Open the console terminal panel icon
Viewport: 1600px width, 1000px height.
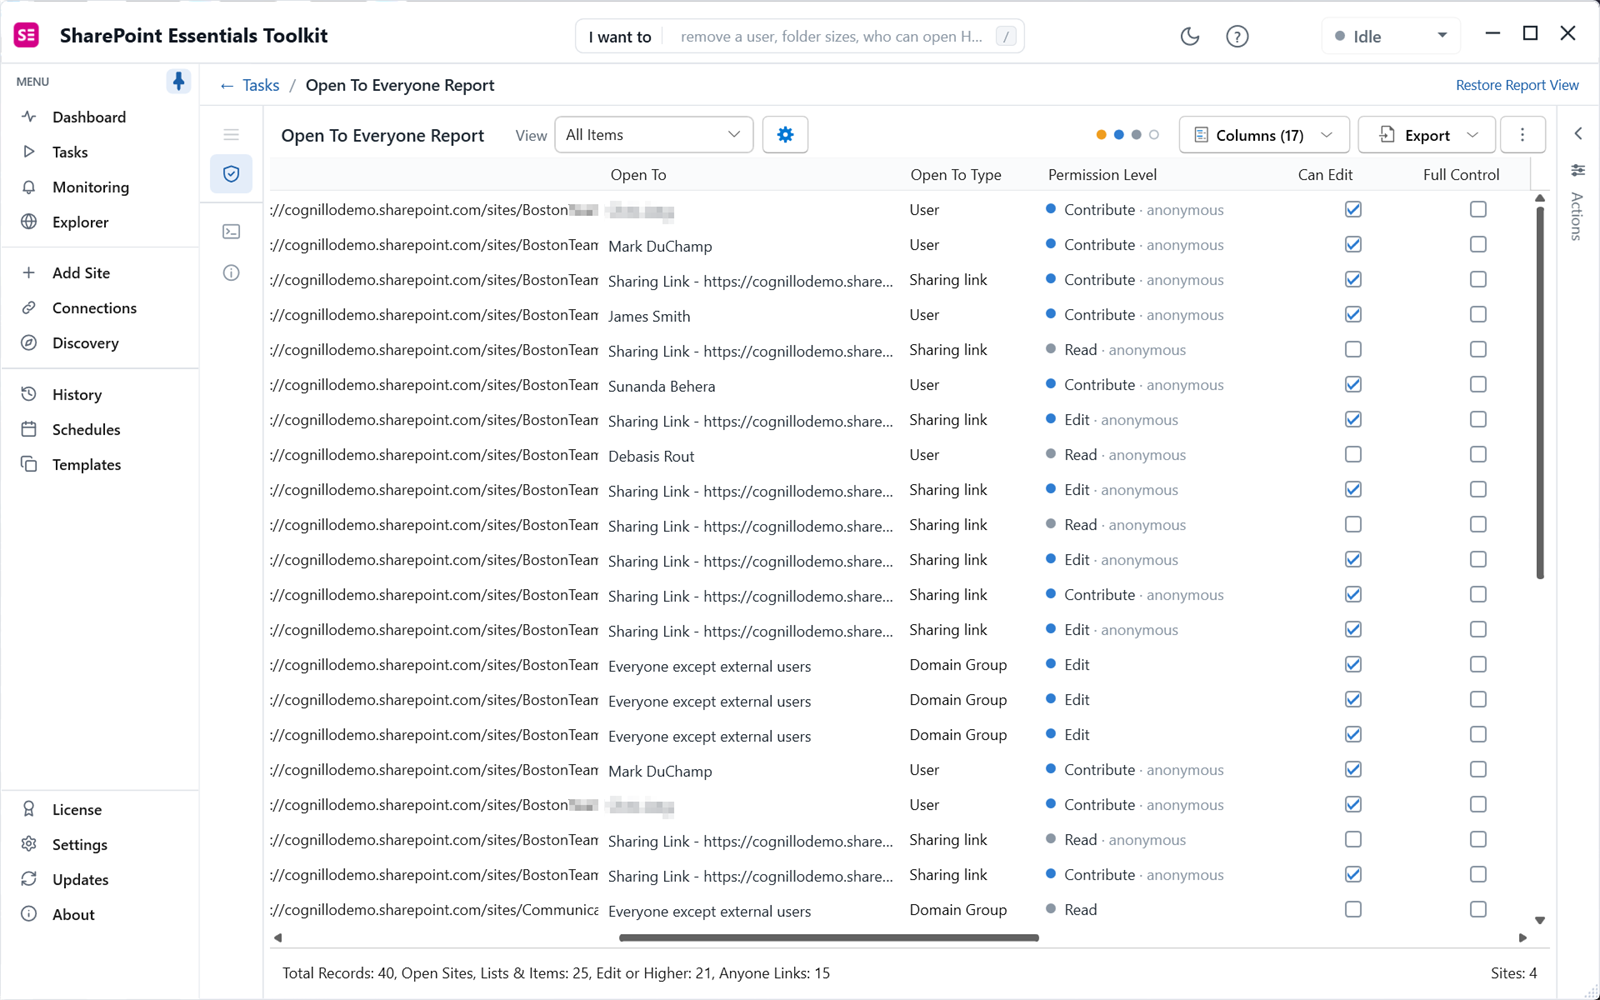231,232
